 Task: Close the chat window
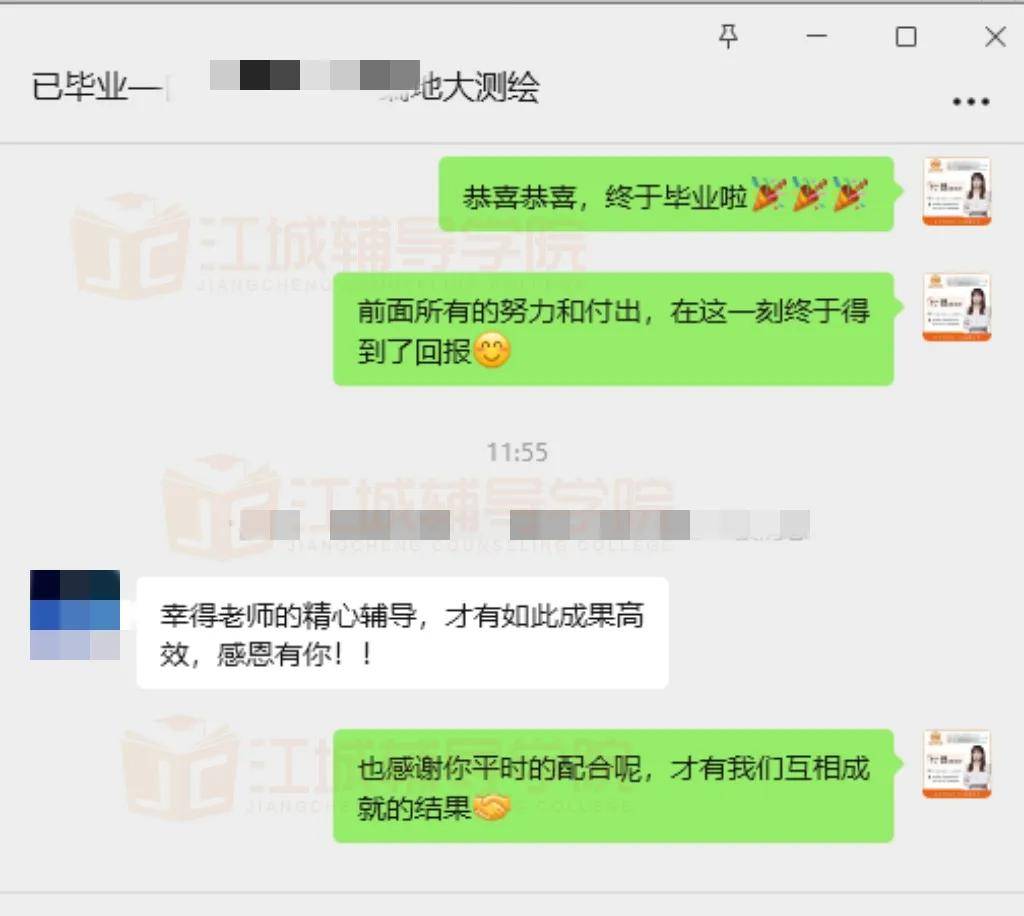(995, 37)
